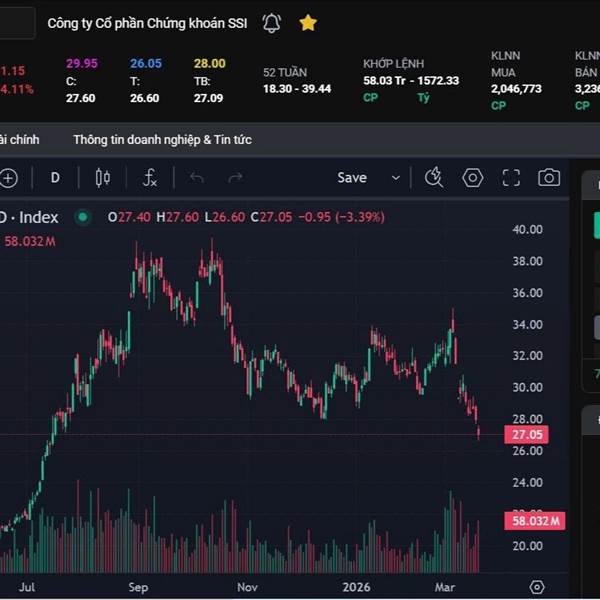This screenshot has height=600, width=600.
Task: Click the Save chart layout button
Action: pyautogui.click(x=352, y=178)
